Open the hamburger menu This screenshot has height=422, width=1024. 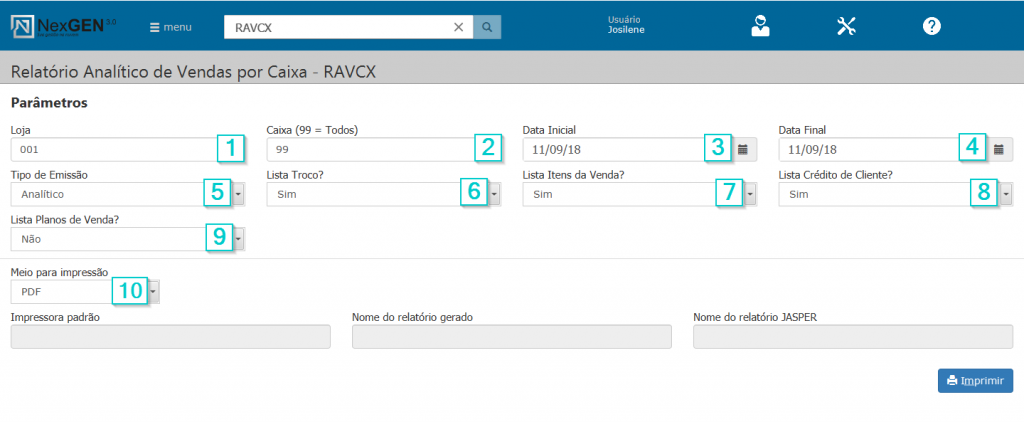(x=170, y=27)
